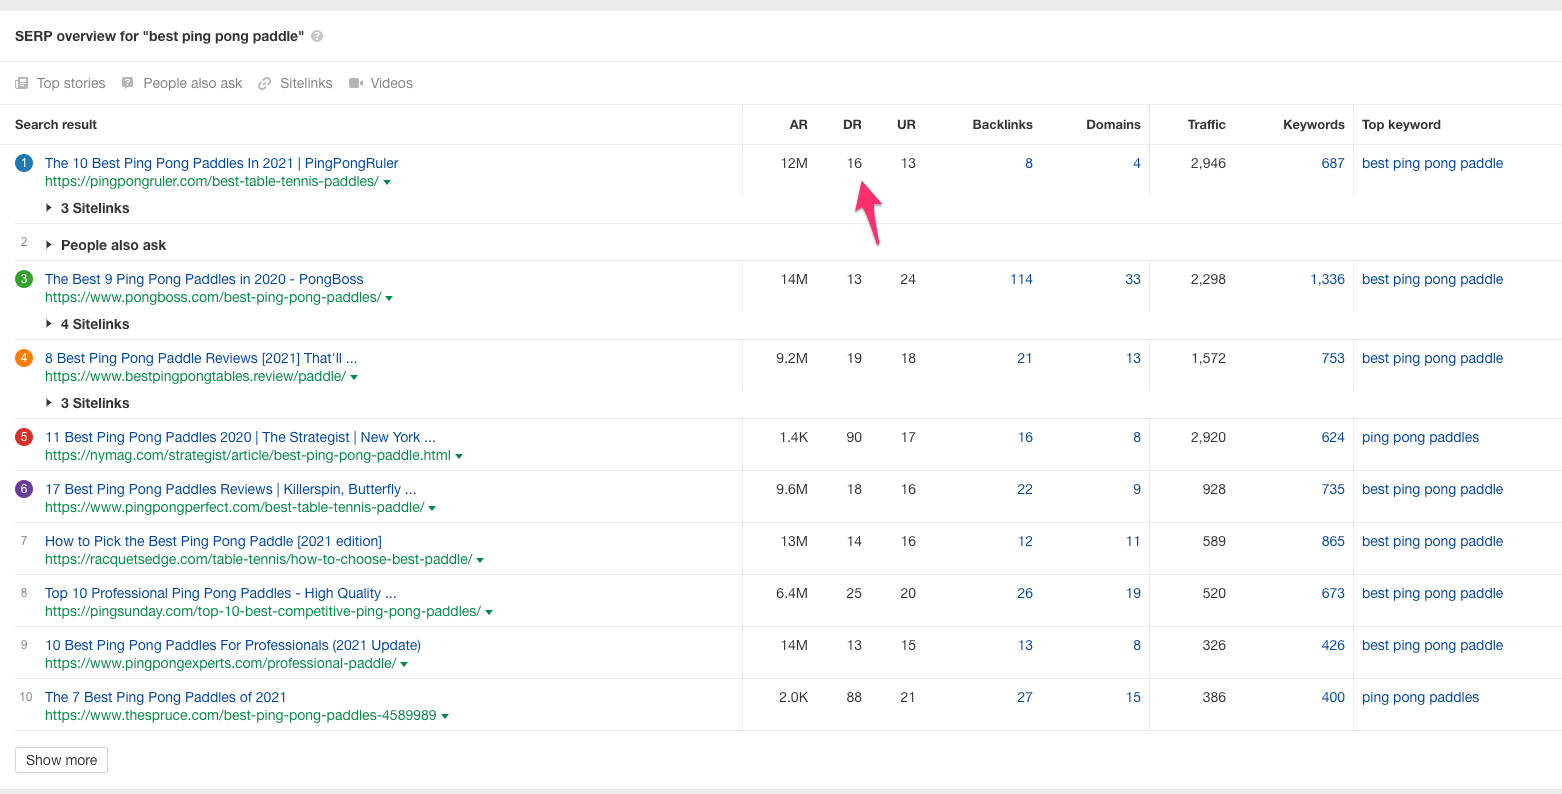Click the racquetsedge.com URL link
1562x794 pixels.
tap(259, 560)
